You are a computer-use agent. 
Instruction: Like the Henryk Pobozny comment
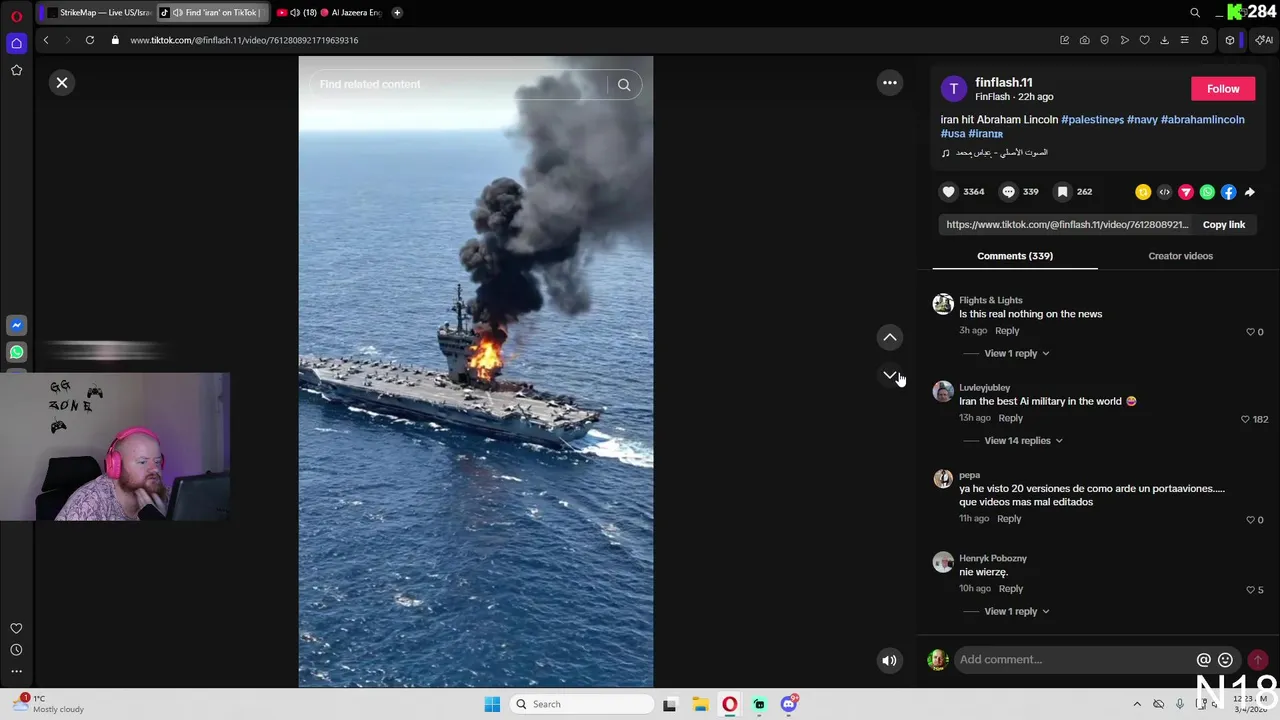coord(1250,590)
